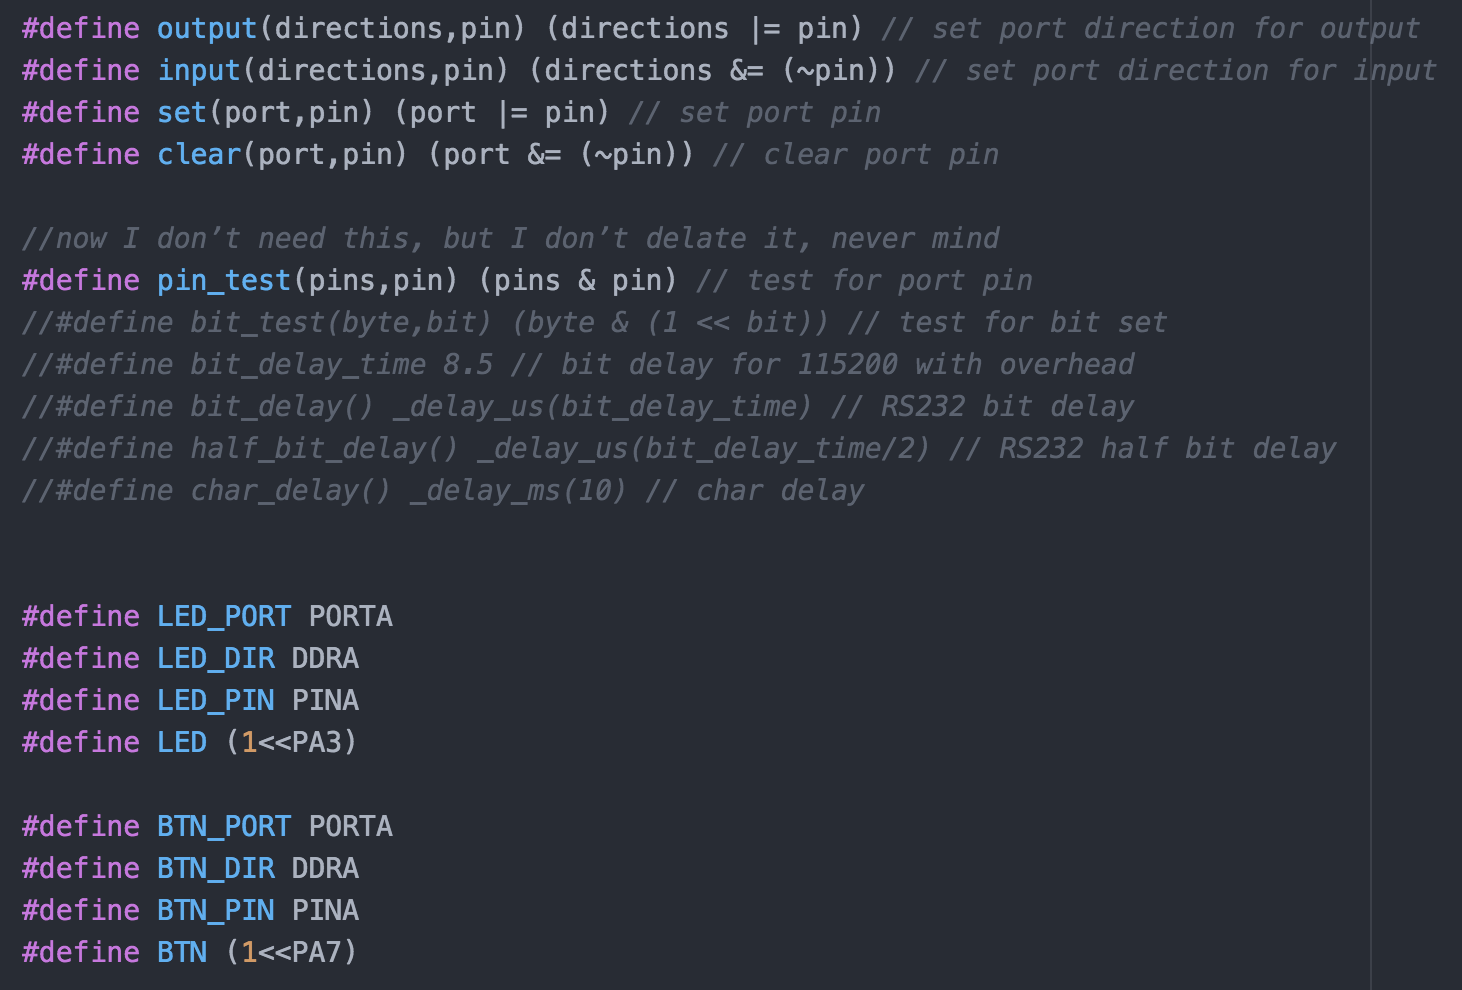The height and width of the screenshot is (990, 1462).
Task: Click the commented bit_test define line
Action: [x=595, y=323]
